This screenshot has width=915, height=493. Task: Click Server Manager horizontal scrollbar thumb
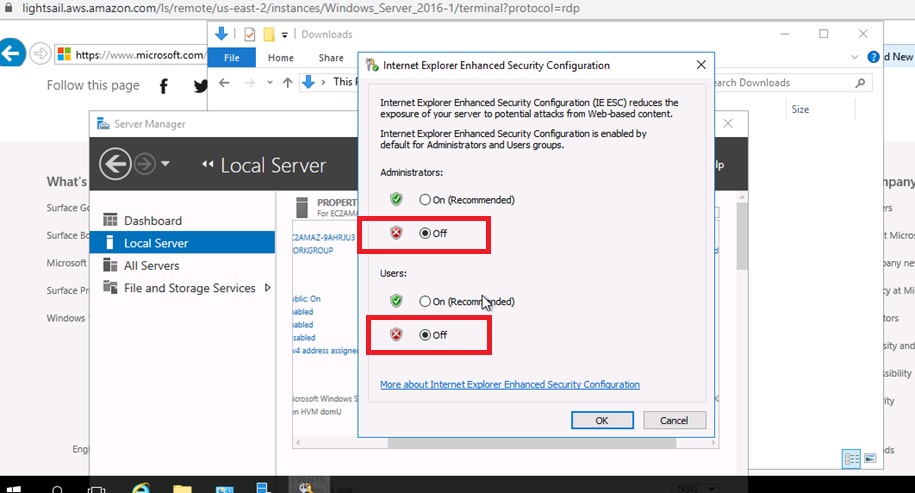pyautogui.click(x=532, y=443)
